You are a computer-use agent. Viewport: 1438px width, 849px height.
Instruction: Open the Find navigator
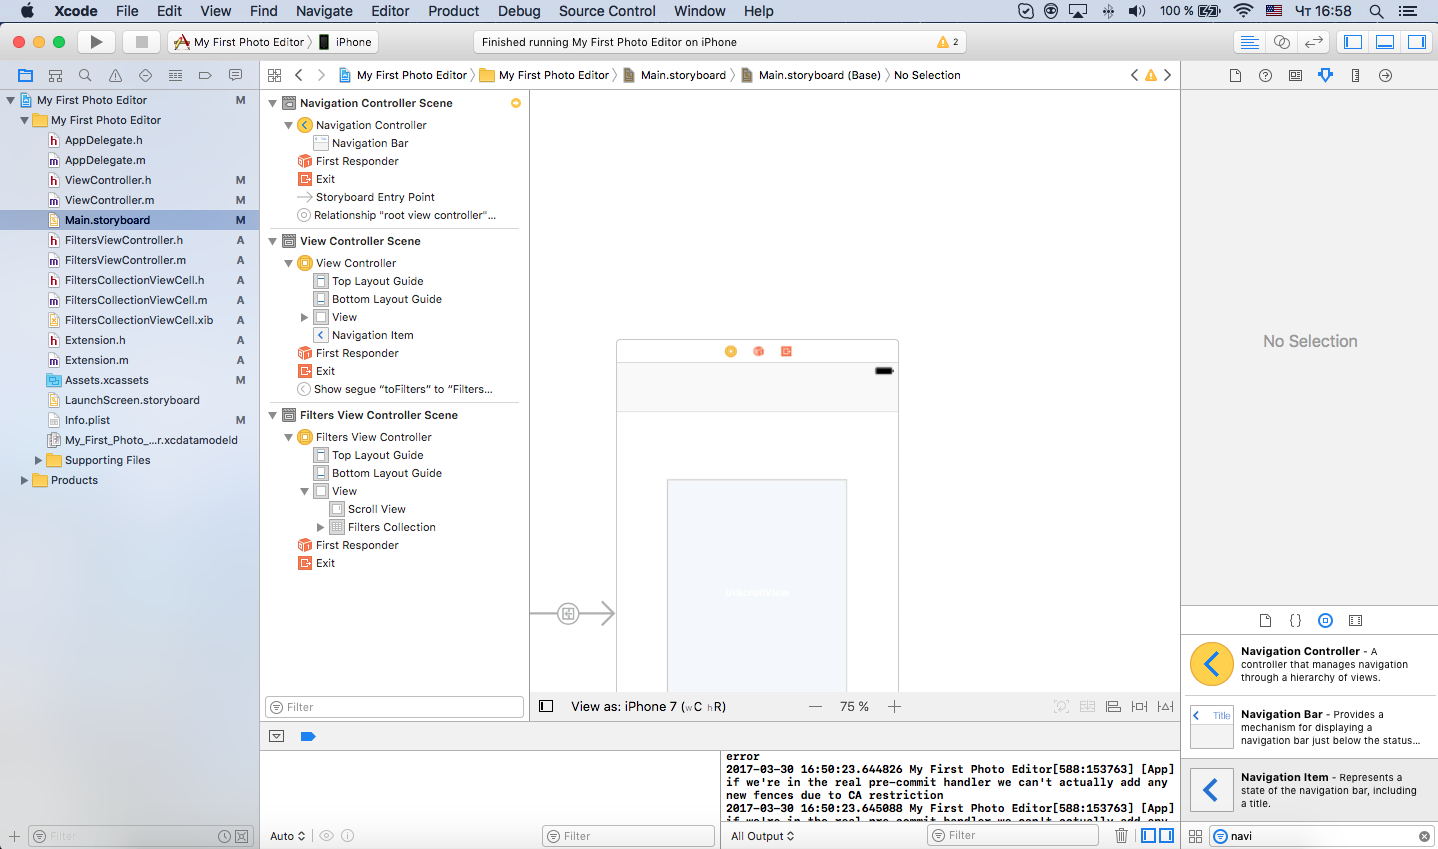[x=85, y=75]
